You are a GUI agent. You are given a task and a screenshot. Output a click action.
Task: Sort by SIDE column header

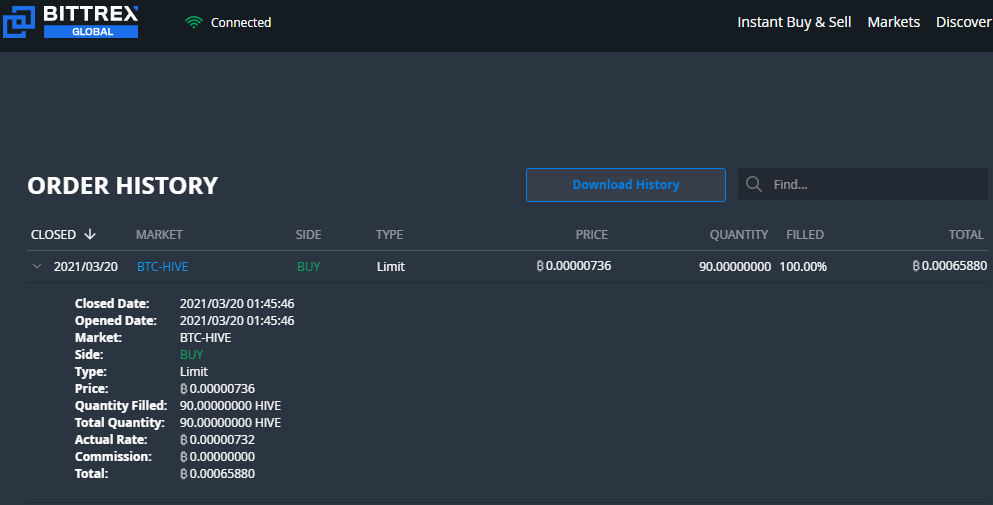(x=308, y=234)
